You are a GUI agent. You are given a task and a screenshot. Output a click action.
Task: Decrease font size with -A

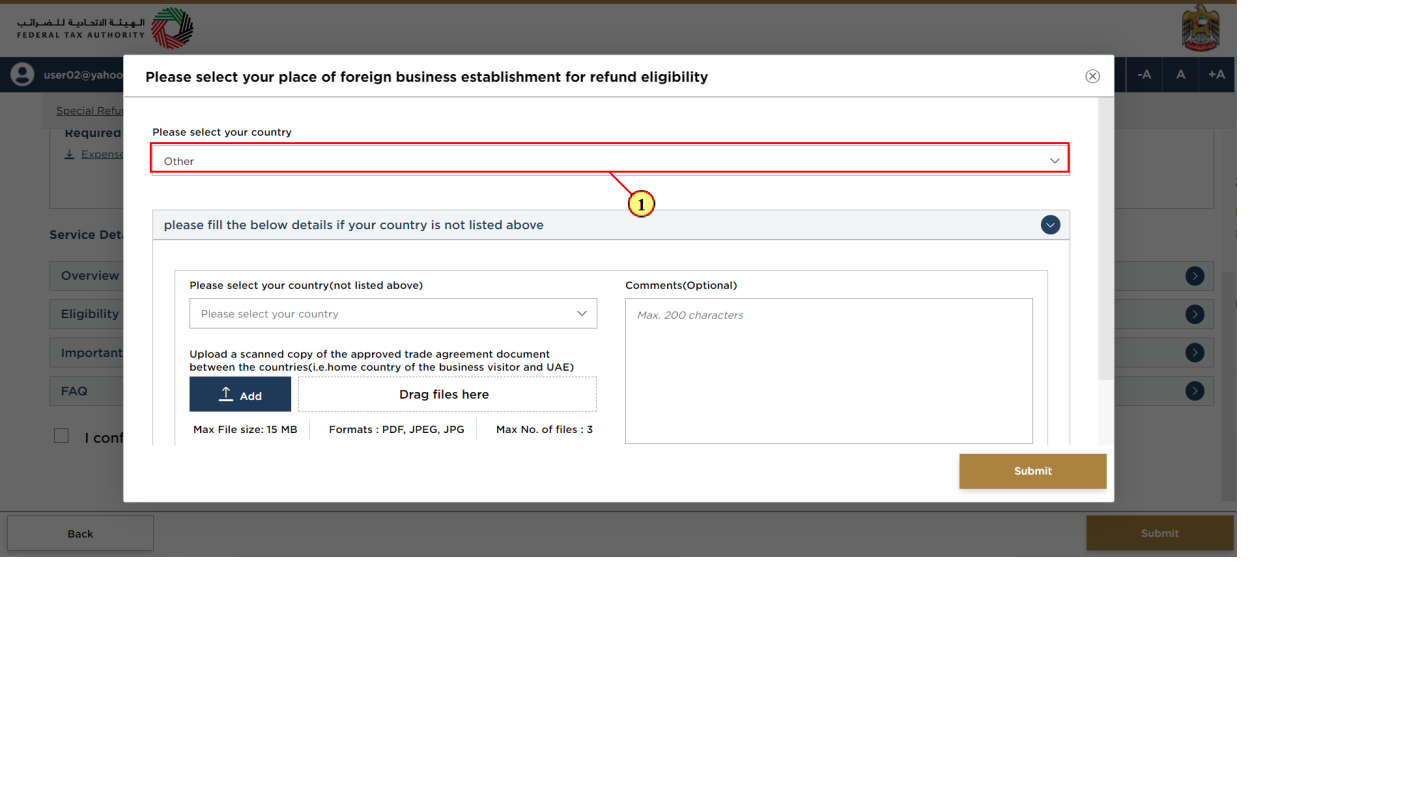(x=1144, y=75)
